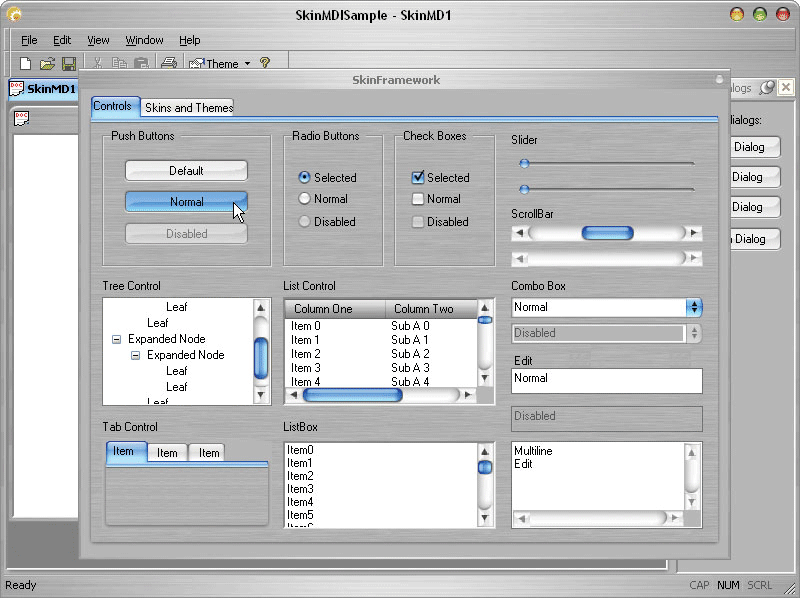Image resolution: width=800 pixels, height=598 pixels.
Task: Uncheck the Selected checkbox
Action: click(x=417, y=177)
